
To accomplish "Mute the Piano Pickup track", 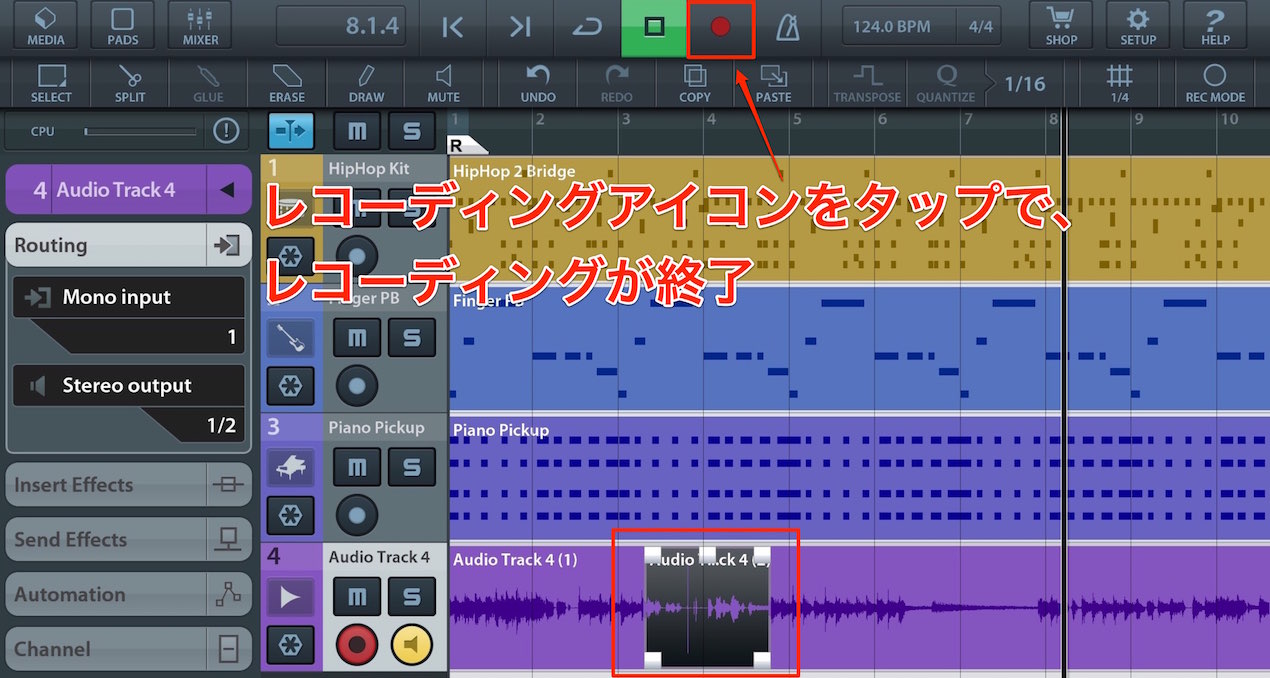I will (x=356, y=467).
